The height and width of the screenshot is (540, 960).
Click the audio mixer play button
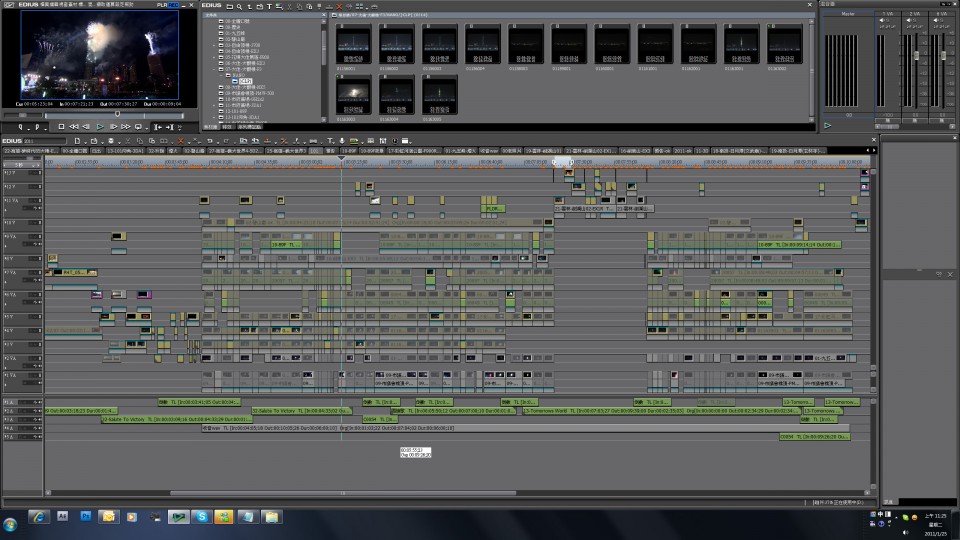[827, 125]
